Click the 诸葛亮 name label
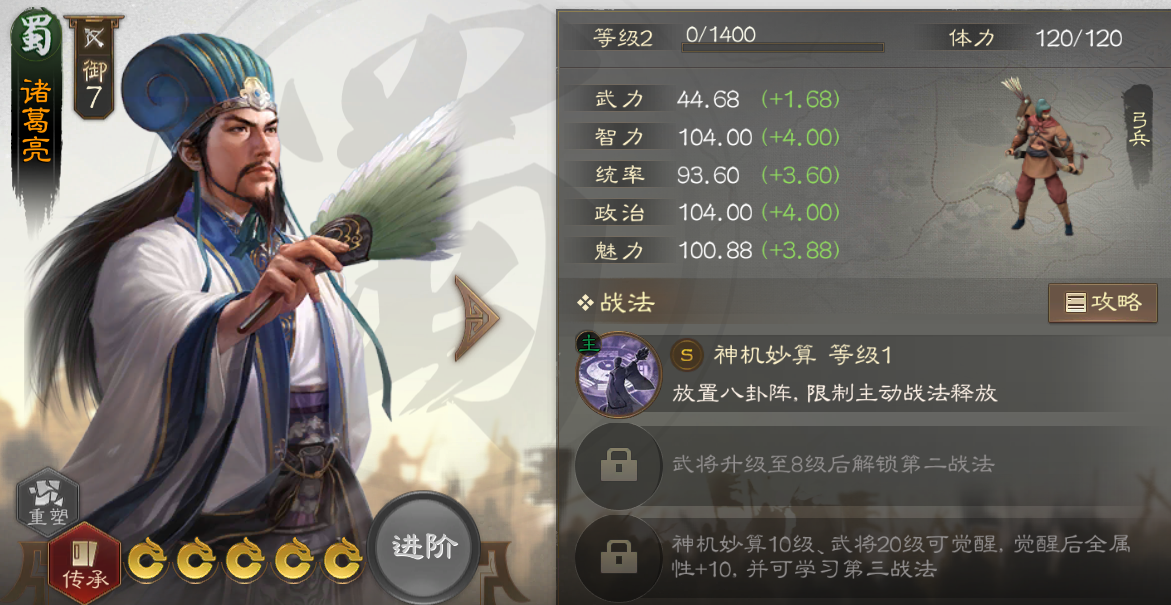Image resolution: width=1171 pixels, height=605 pixels. click(36, 121)
